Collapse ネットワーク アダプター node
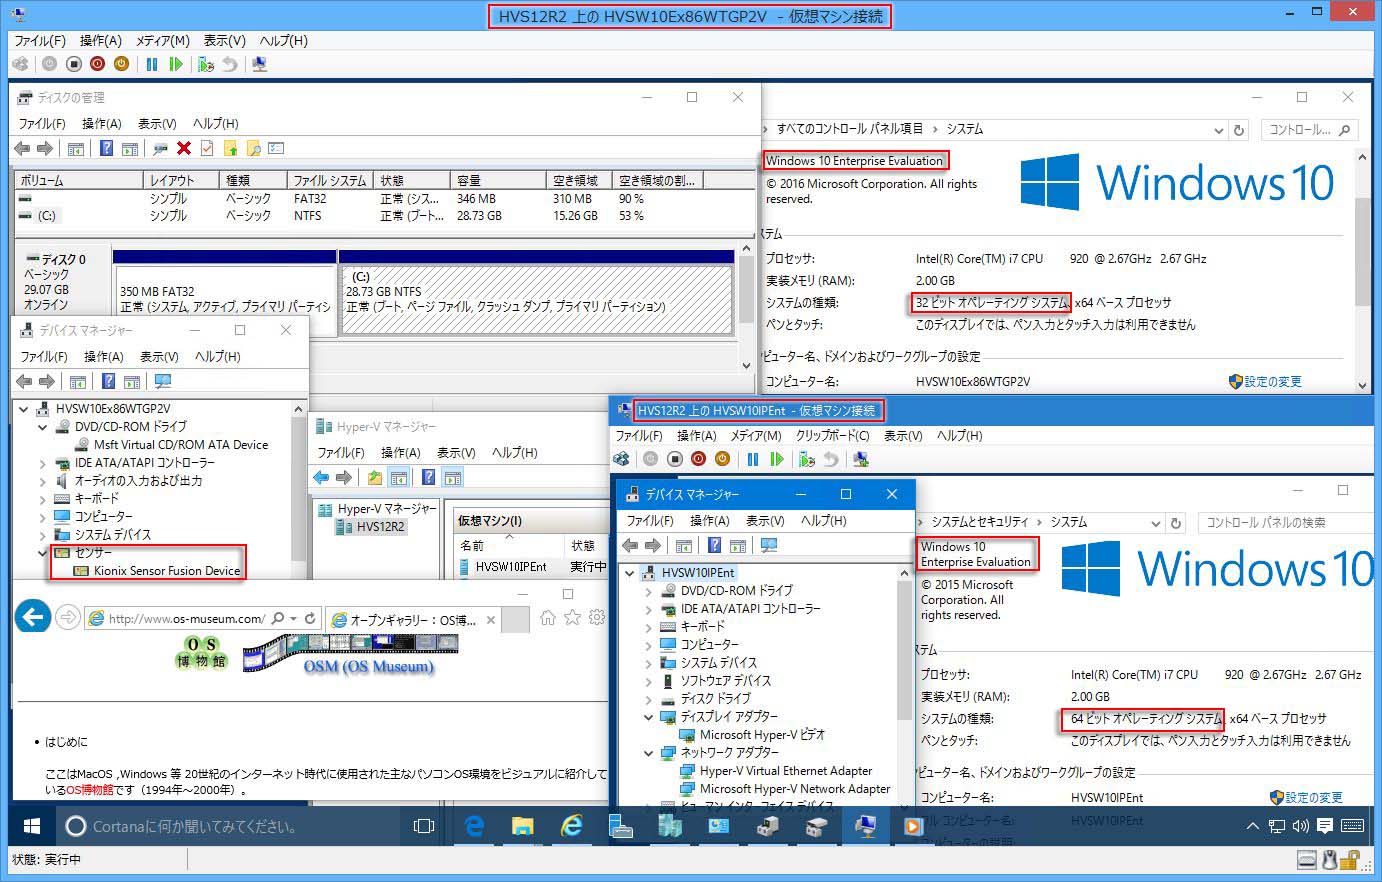 (649, 753)
